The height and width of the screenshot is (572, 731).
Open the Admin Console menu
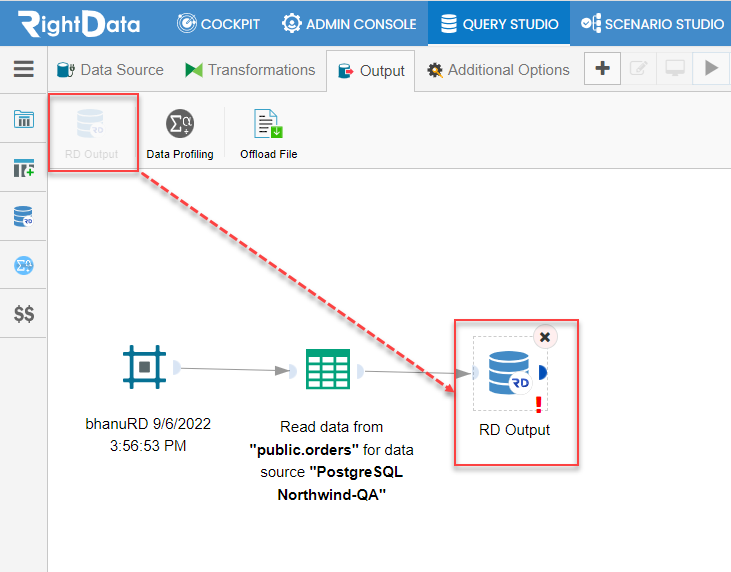coord(349,24)
